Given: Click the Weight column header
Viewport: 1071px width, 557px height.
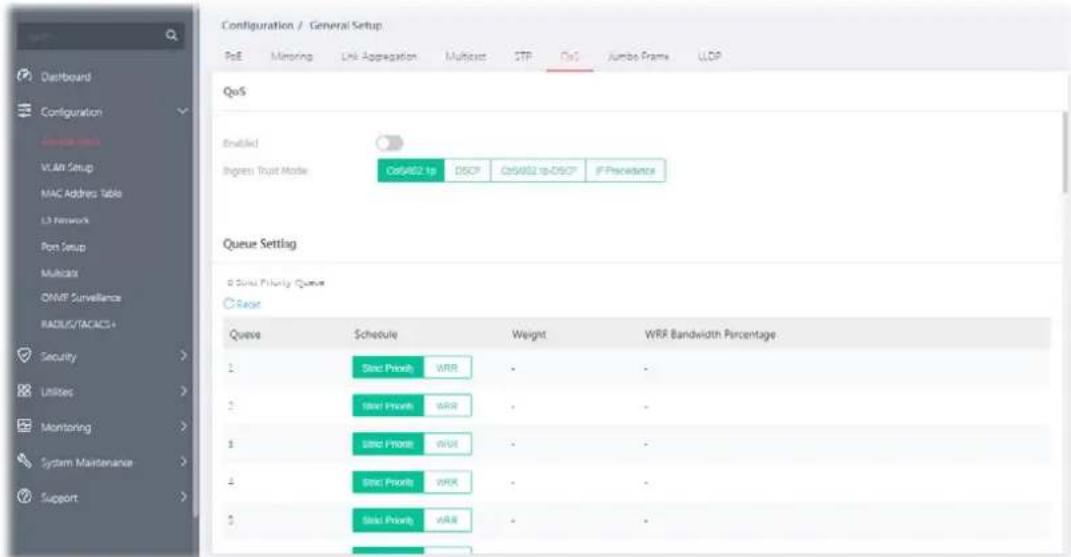Looking at the screenshot, I should (x=529, y=335).
